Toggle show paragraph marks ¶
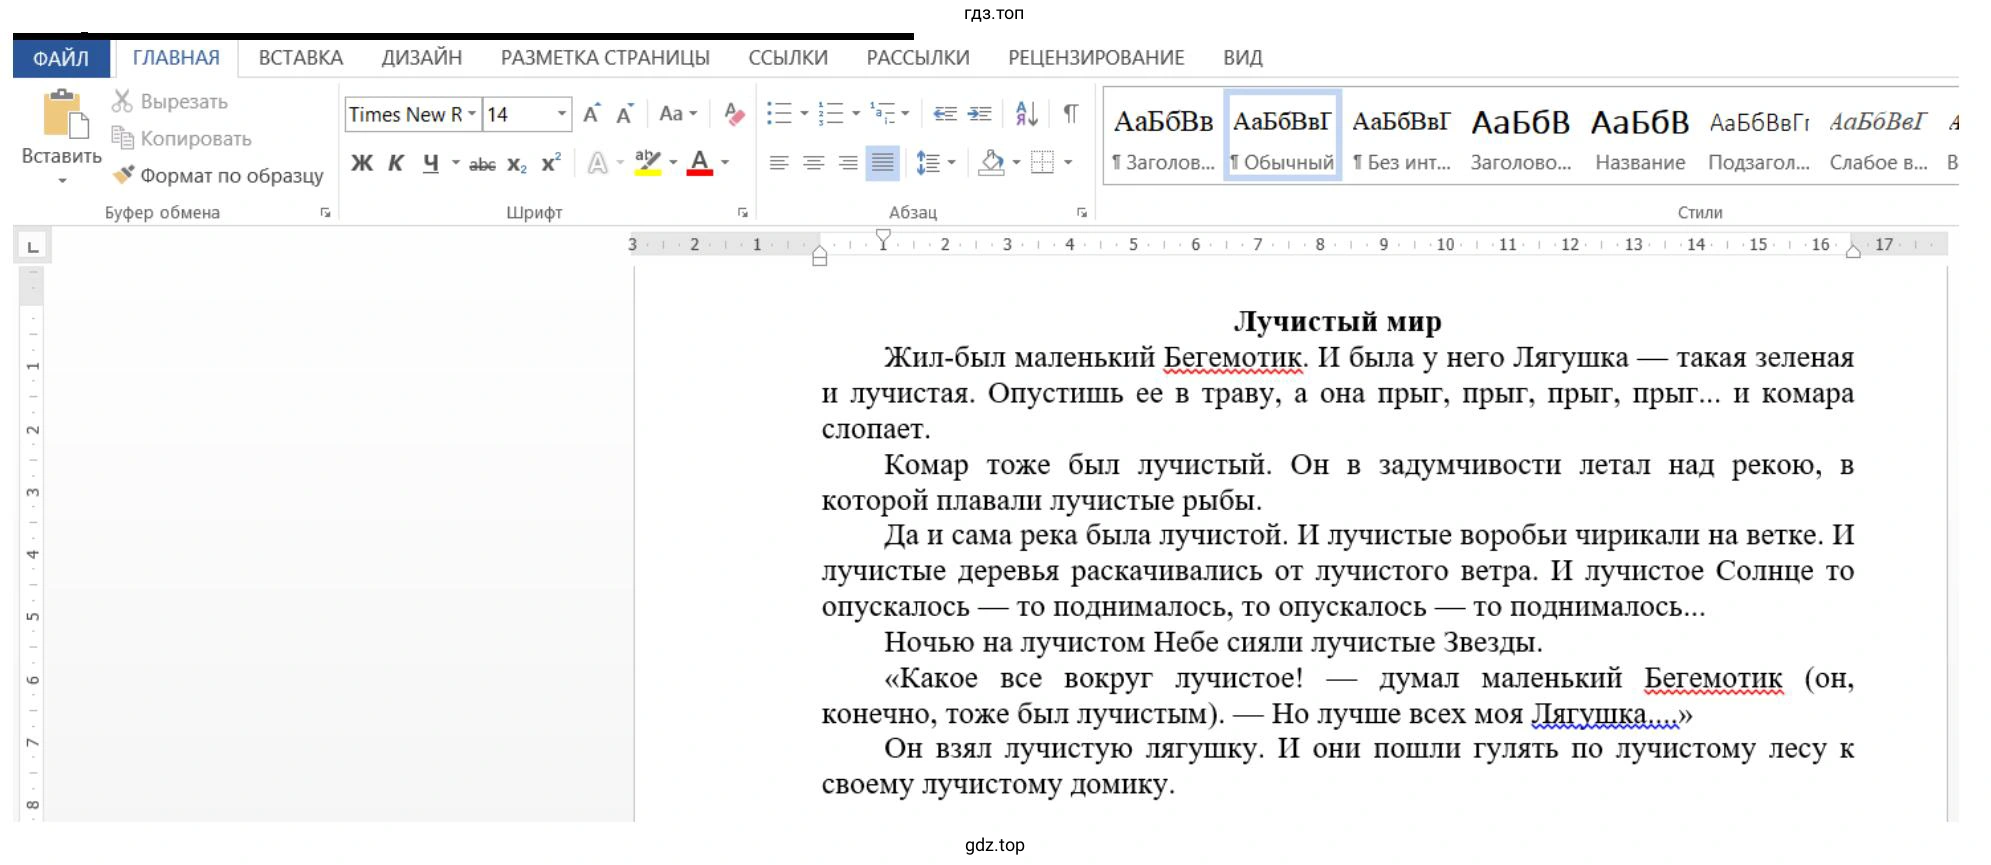The height and width of the screenshot is (865, 1991). click(1071, 113)
